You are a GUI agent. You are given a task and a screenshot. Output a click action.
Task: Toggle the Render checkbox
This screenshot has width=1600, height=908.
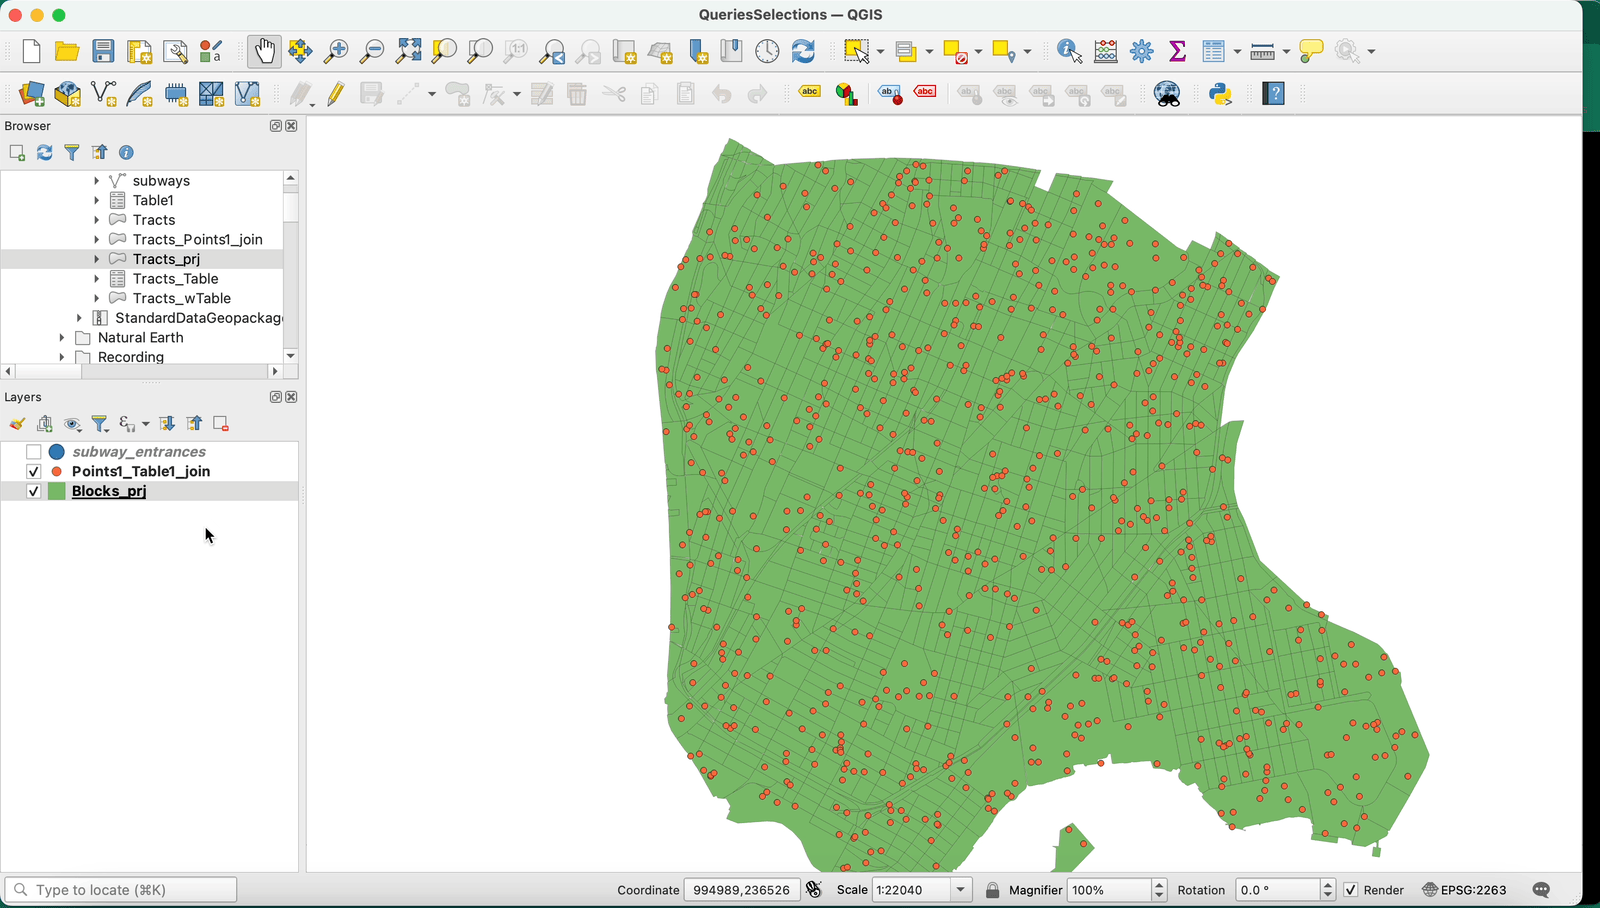coord(1351,890)
